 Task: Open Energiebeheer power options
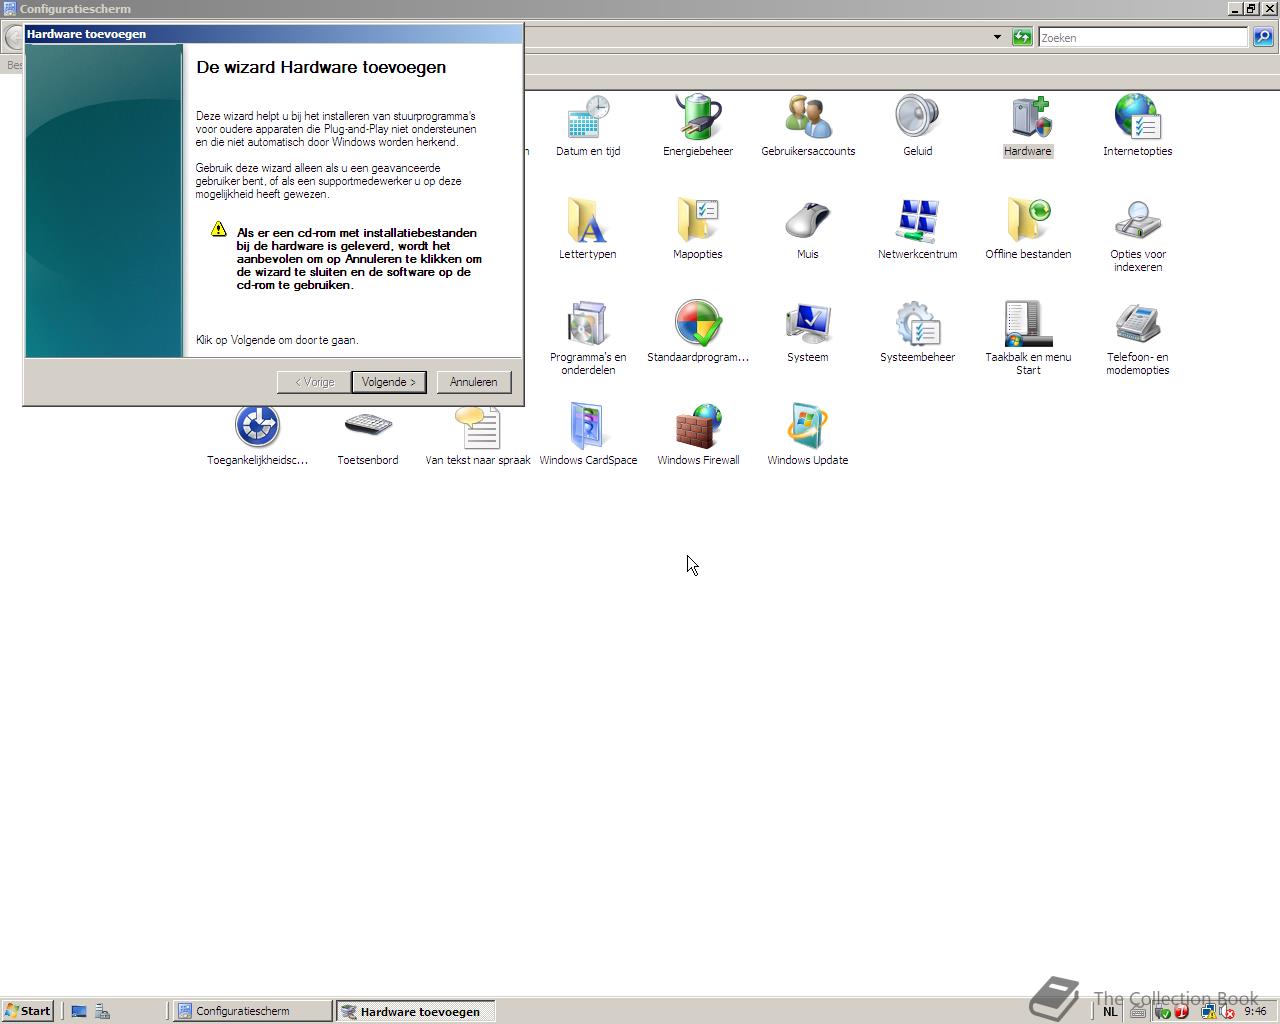click(x=698, y=126)
